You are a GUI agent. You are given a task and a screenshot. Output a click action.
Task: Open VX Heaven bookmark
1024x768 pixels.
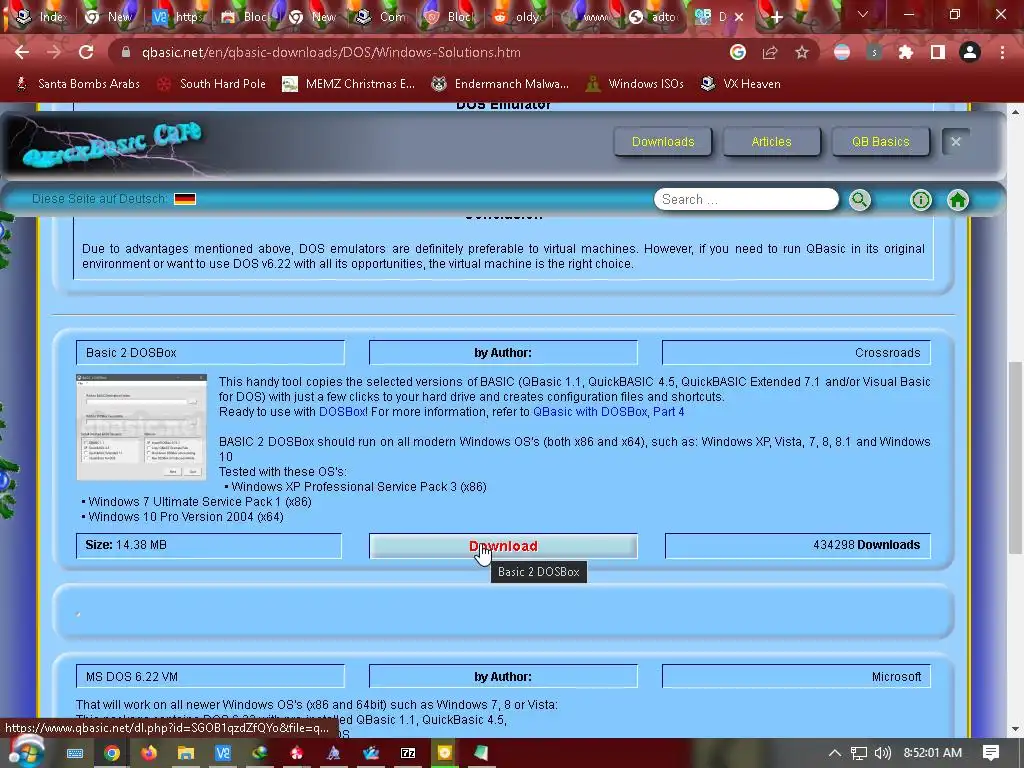coord(741,84)
